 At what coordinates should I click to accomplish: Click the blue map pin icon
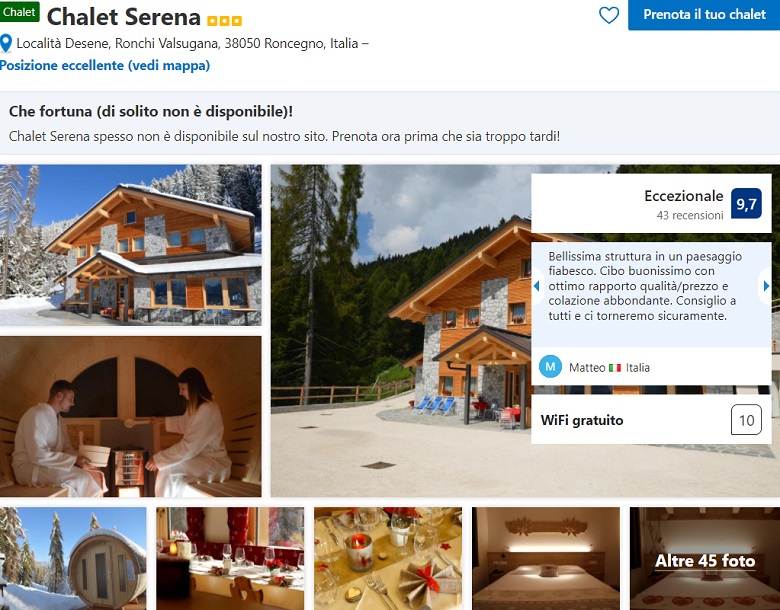[5, 43]
